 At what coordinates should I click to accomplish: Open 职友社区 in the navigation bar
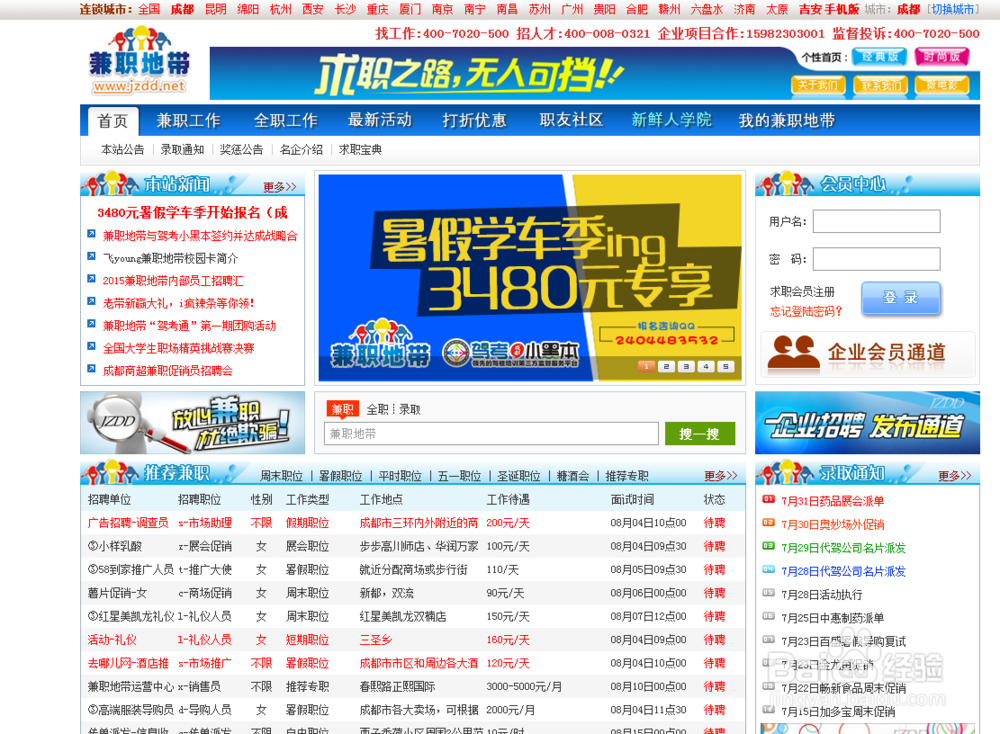[571, 120]
